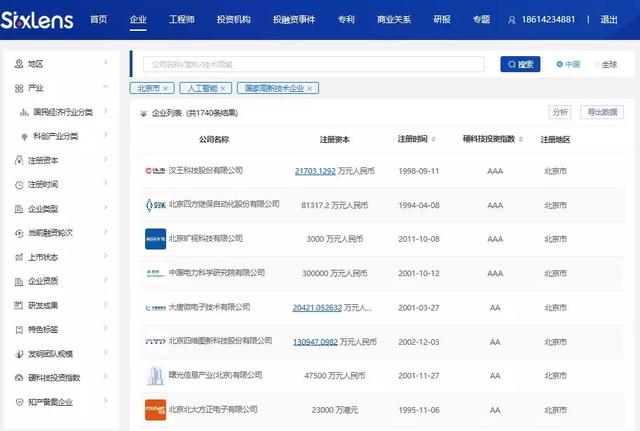Expand the 注册时间 filter chevron

tap(106, 183)
